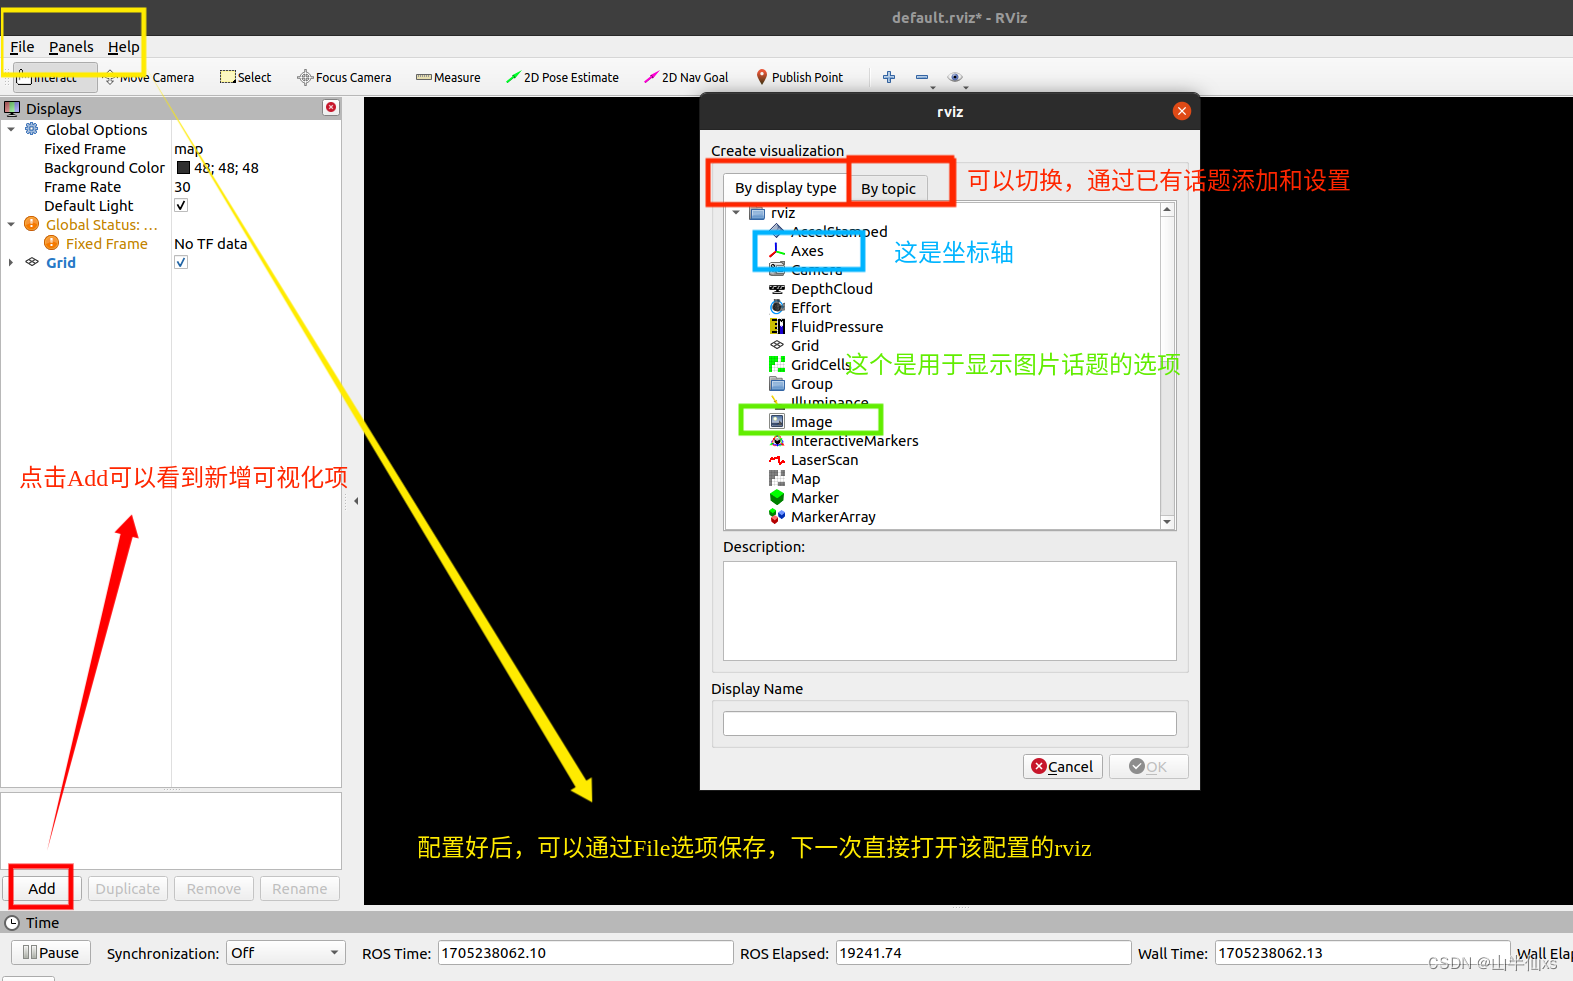Screen dimensions: 1573x981
Task: Close the Displays panel
Action: pyautogui.click(x=331, y=107)
